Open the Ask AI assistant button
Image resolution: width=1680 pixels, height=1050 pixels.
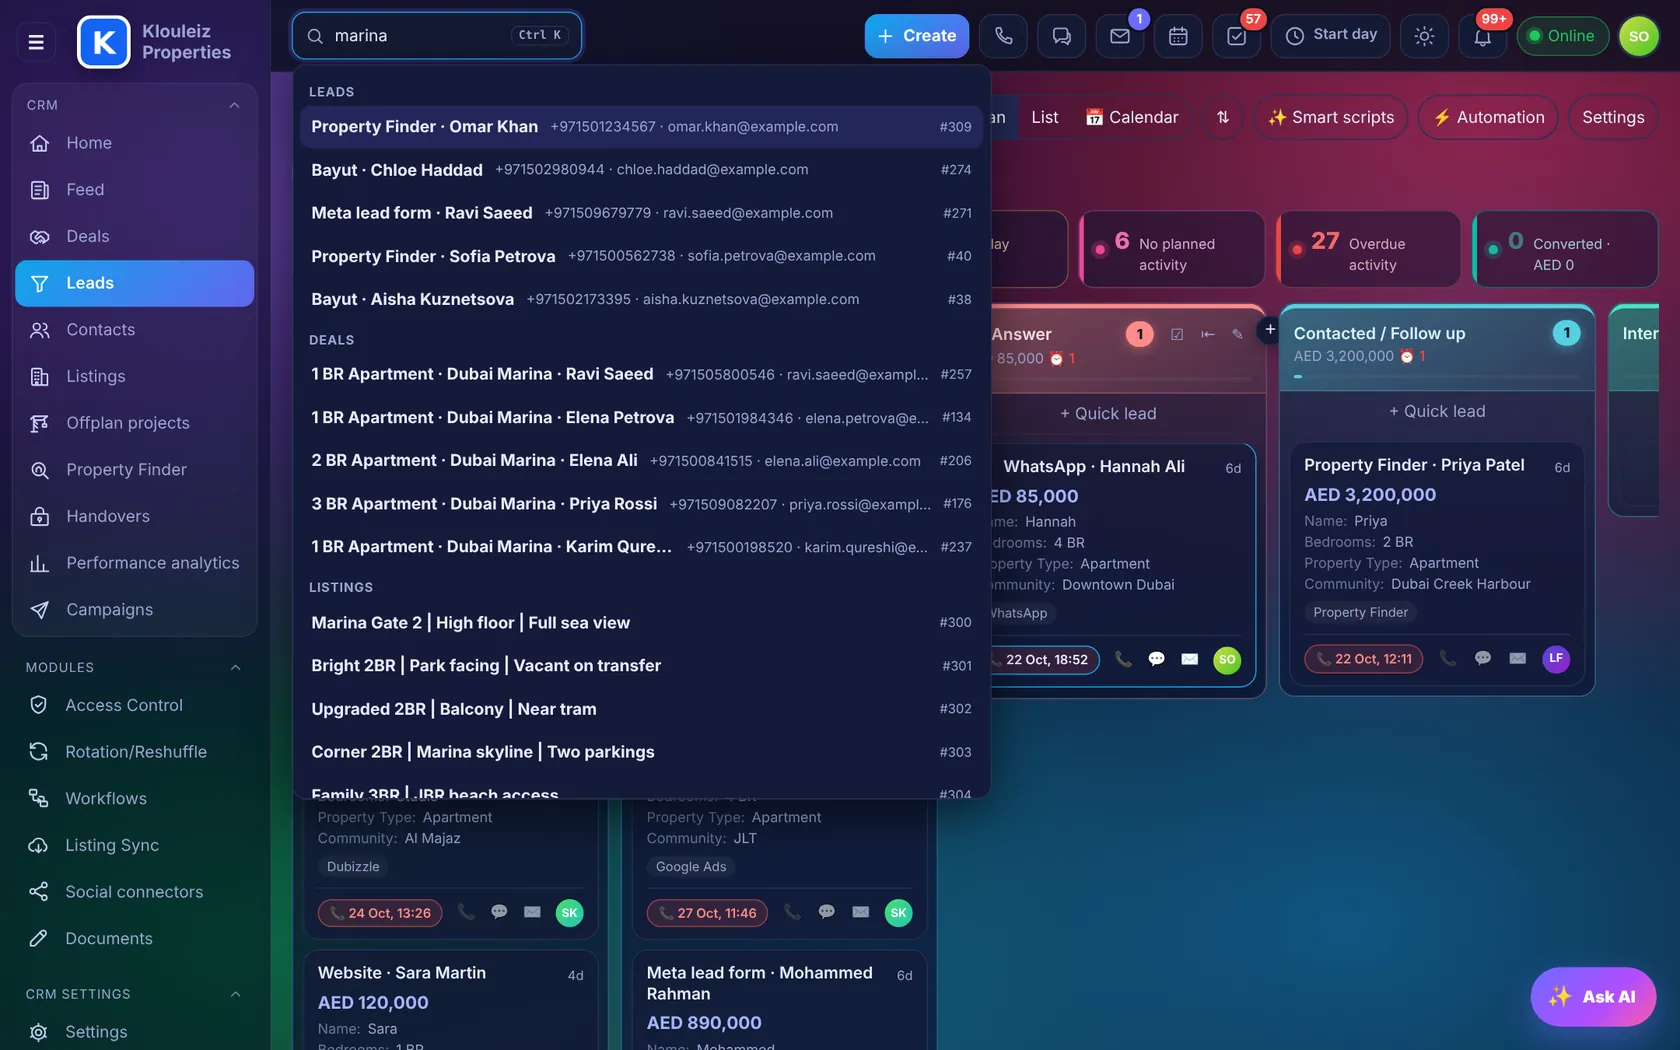[x=1593, y=996]
